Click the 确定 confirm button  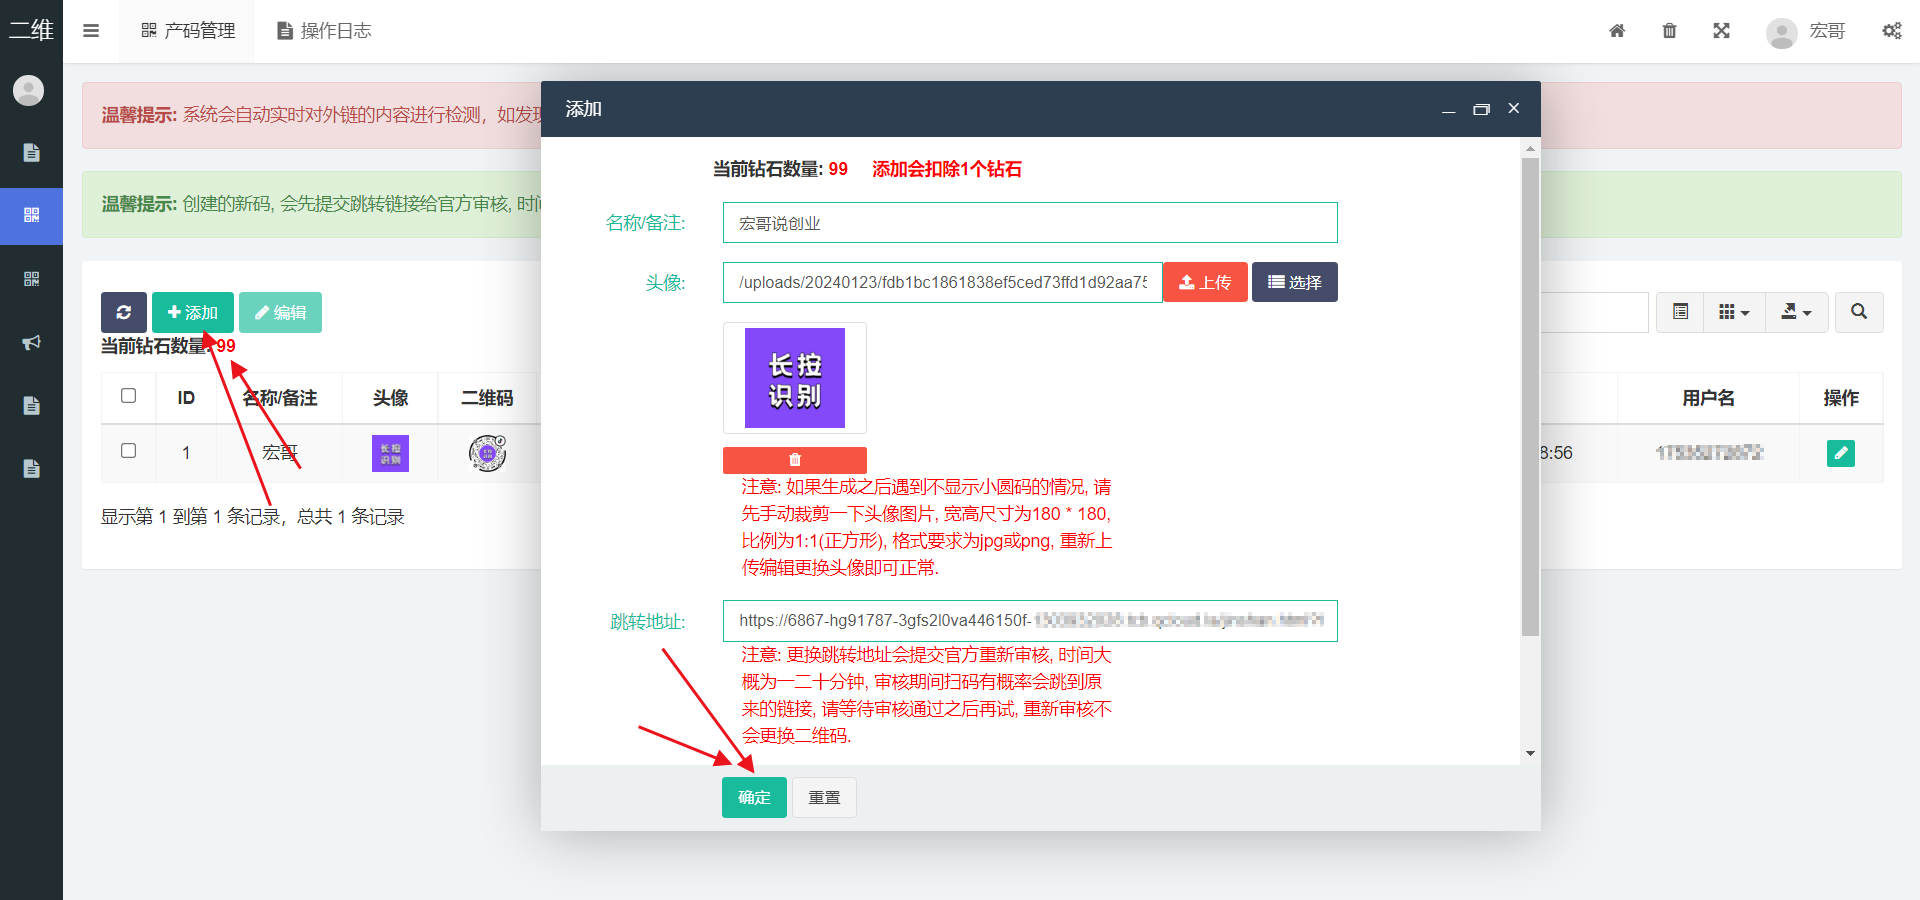click(754, 797)
